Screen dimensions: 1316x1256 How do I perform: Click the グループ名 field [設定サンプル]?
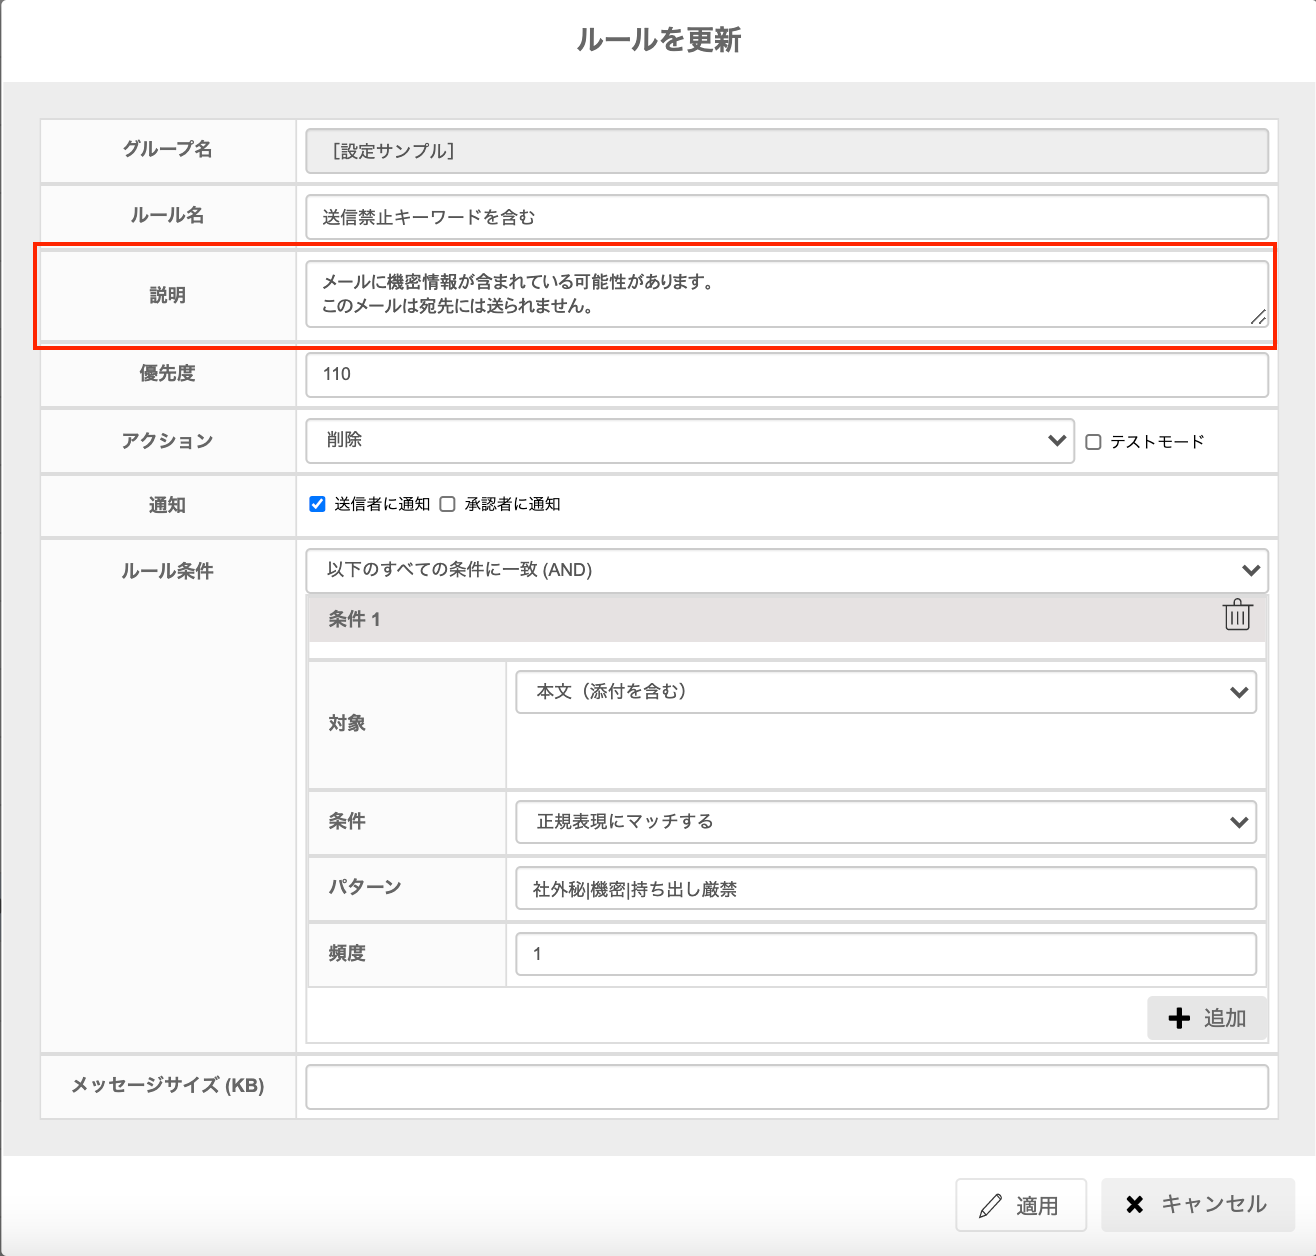[787, 151]
